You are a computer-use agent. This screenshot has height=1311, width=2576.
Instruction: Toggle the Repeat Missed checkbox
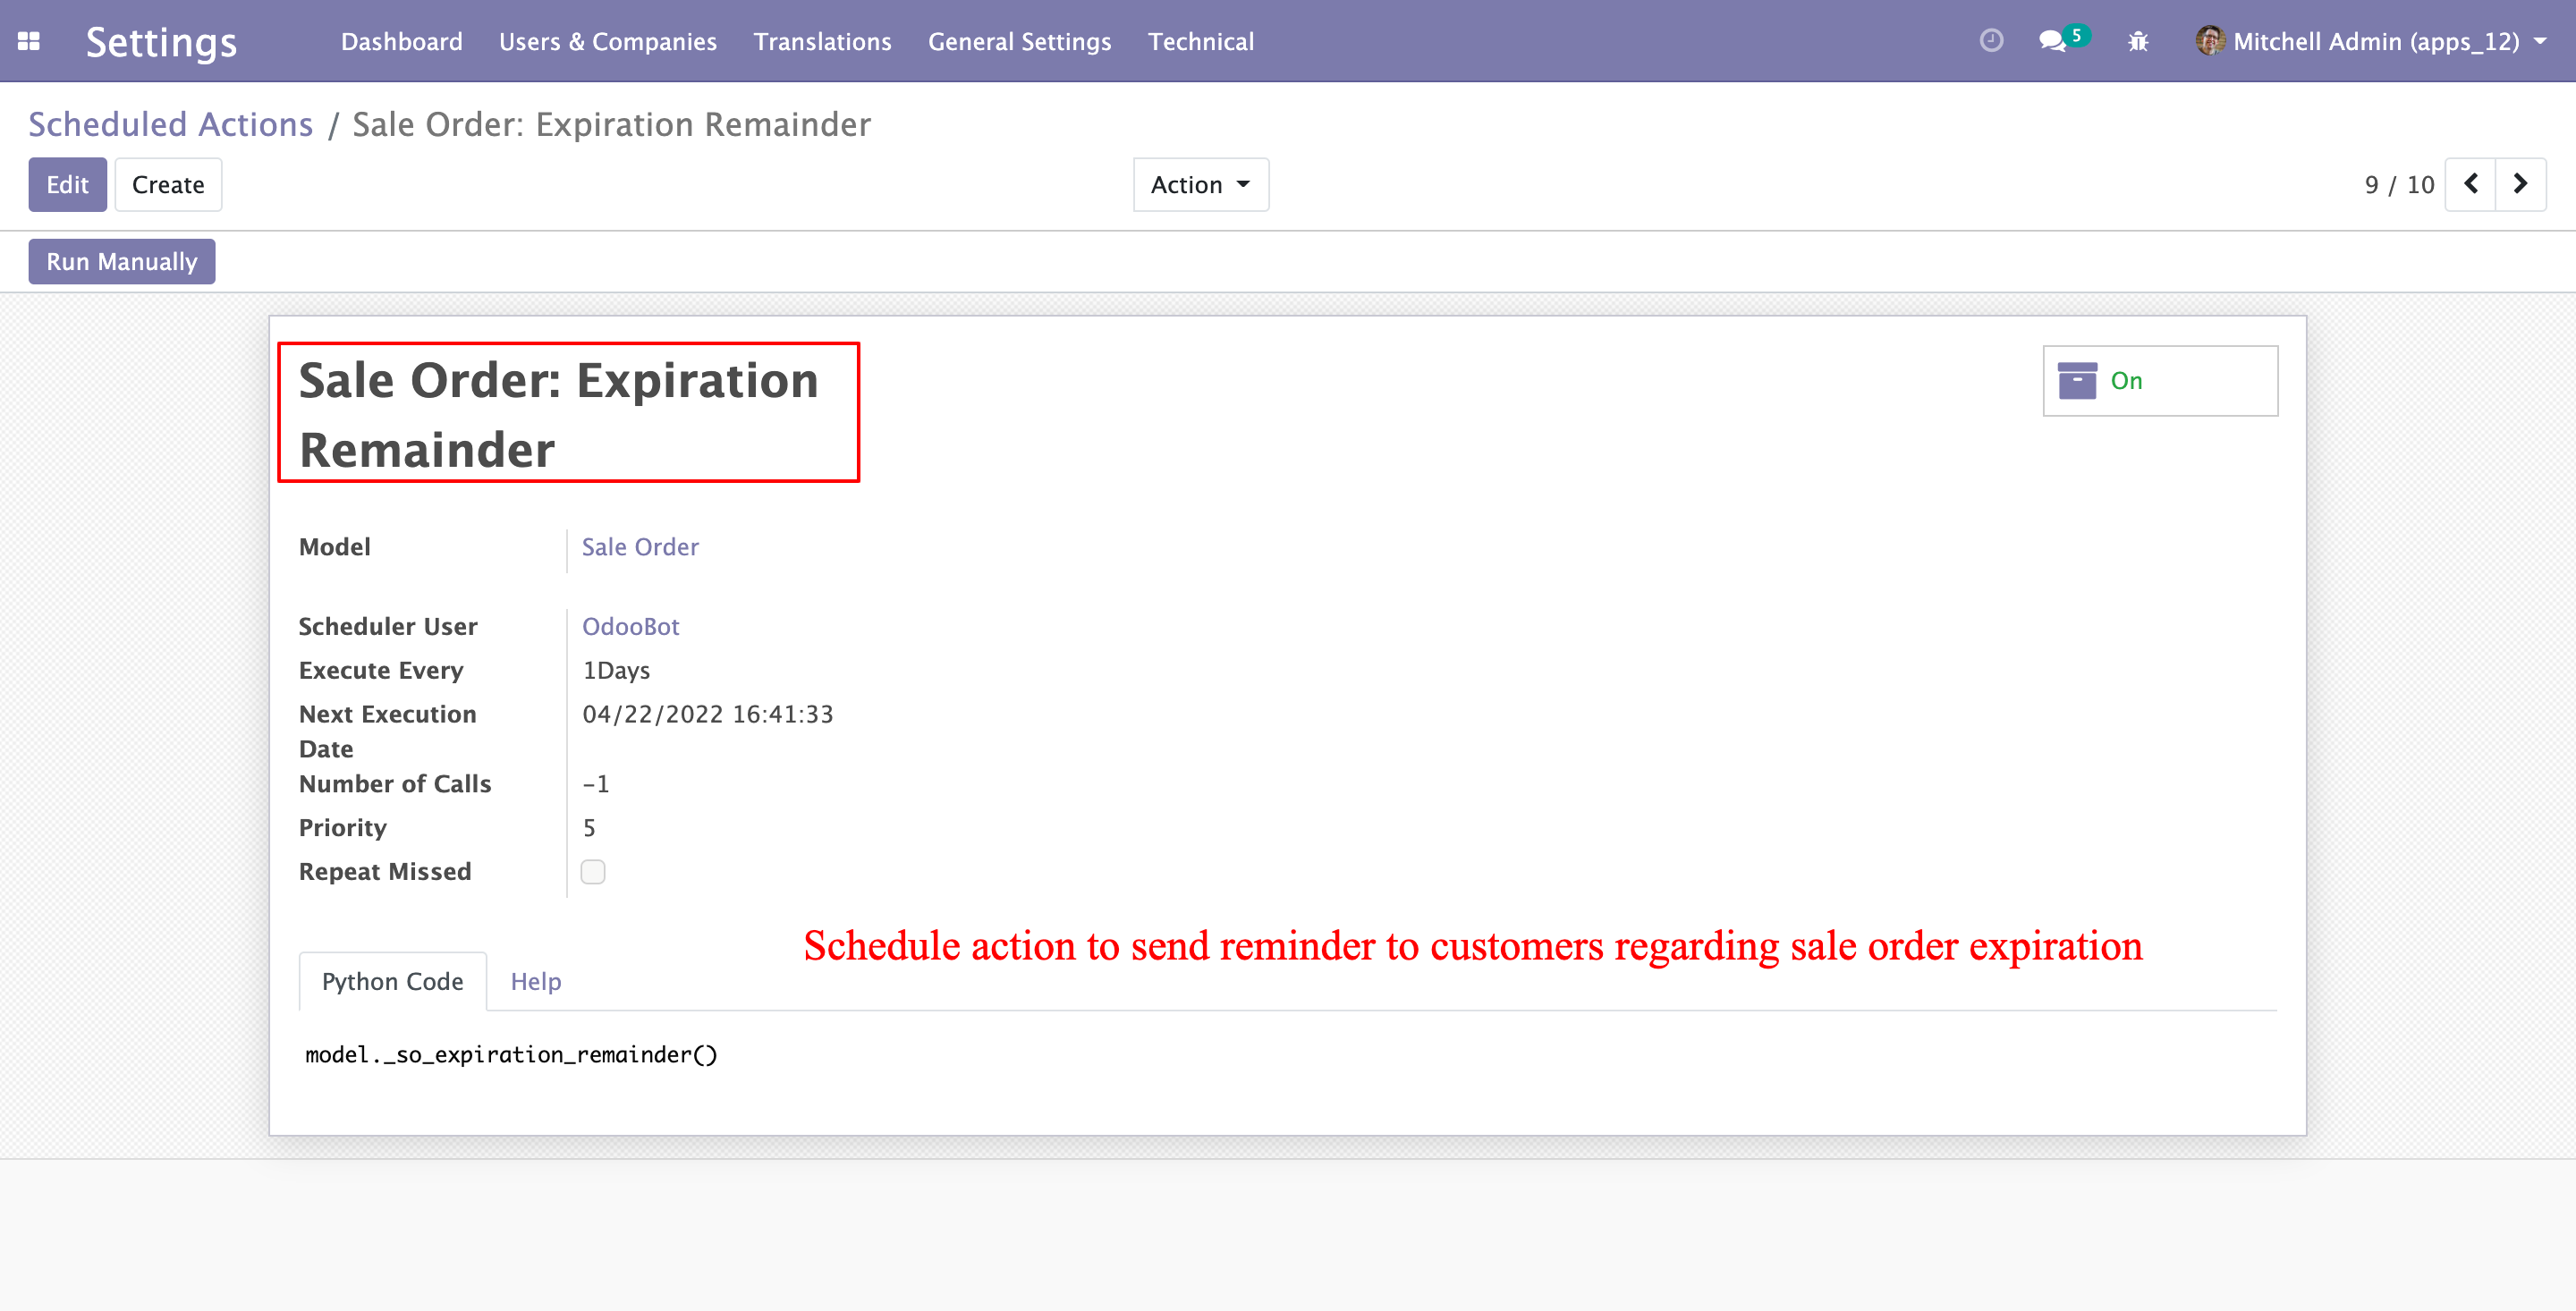593,872
